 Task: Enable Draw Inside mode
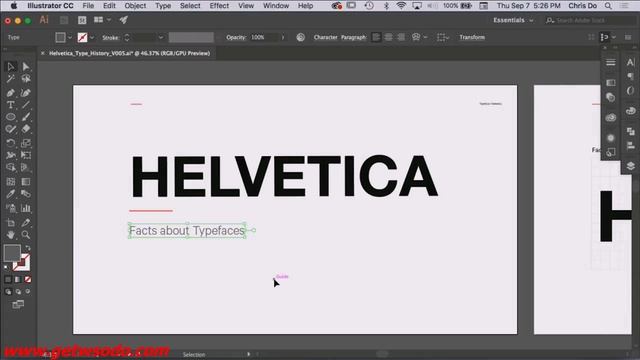[28, 291]
